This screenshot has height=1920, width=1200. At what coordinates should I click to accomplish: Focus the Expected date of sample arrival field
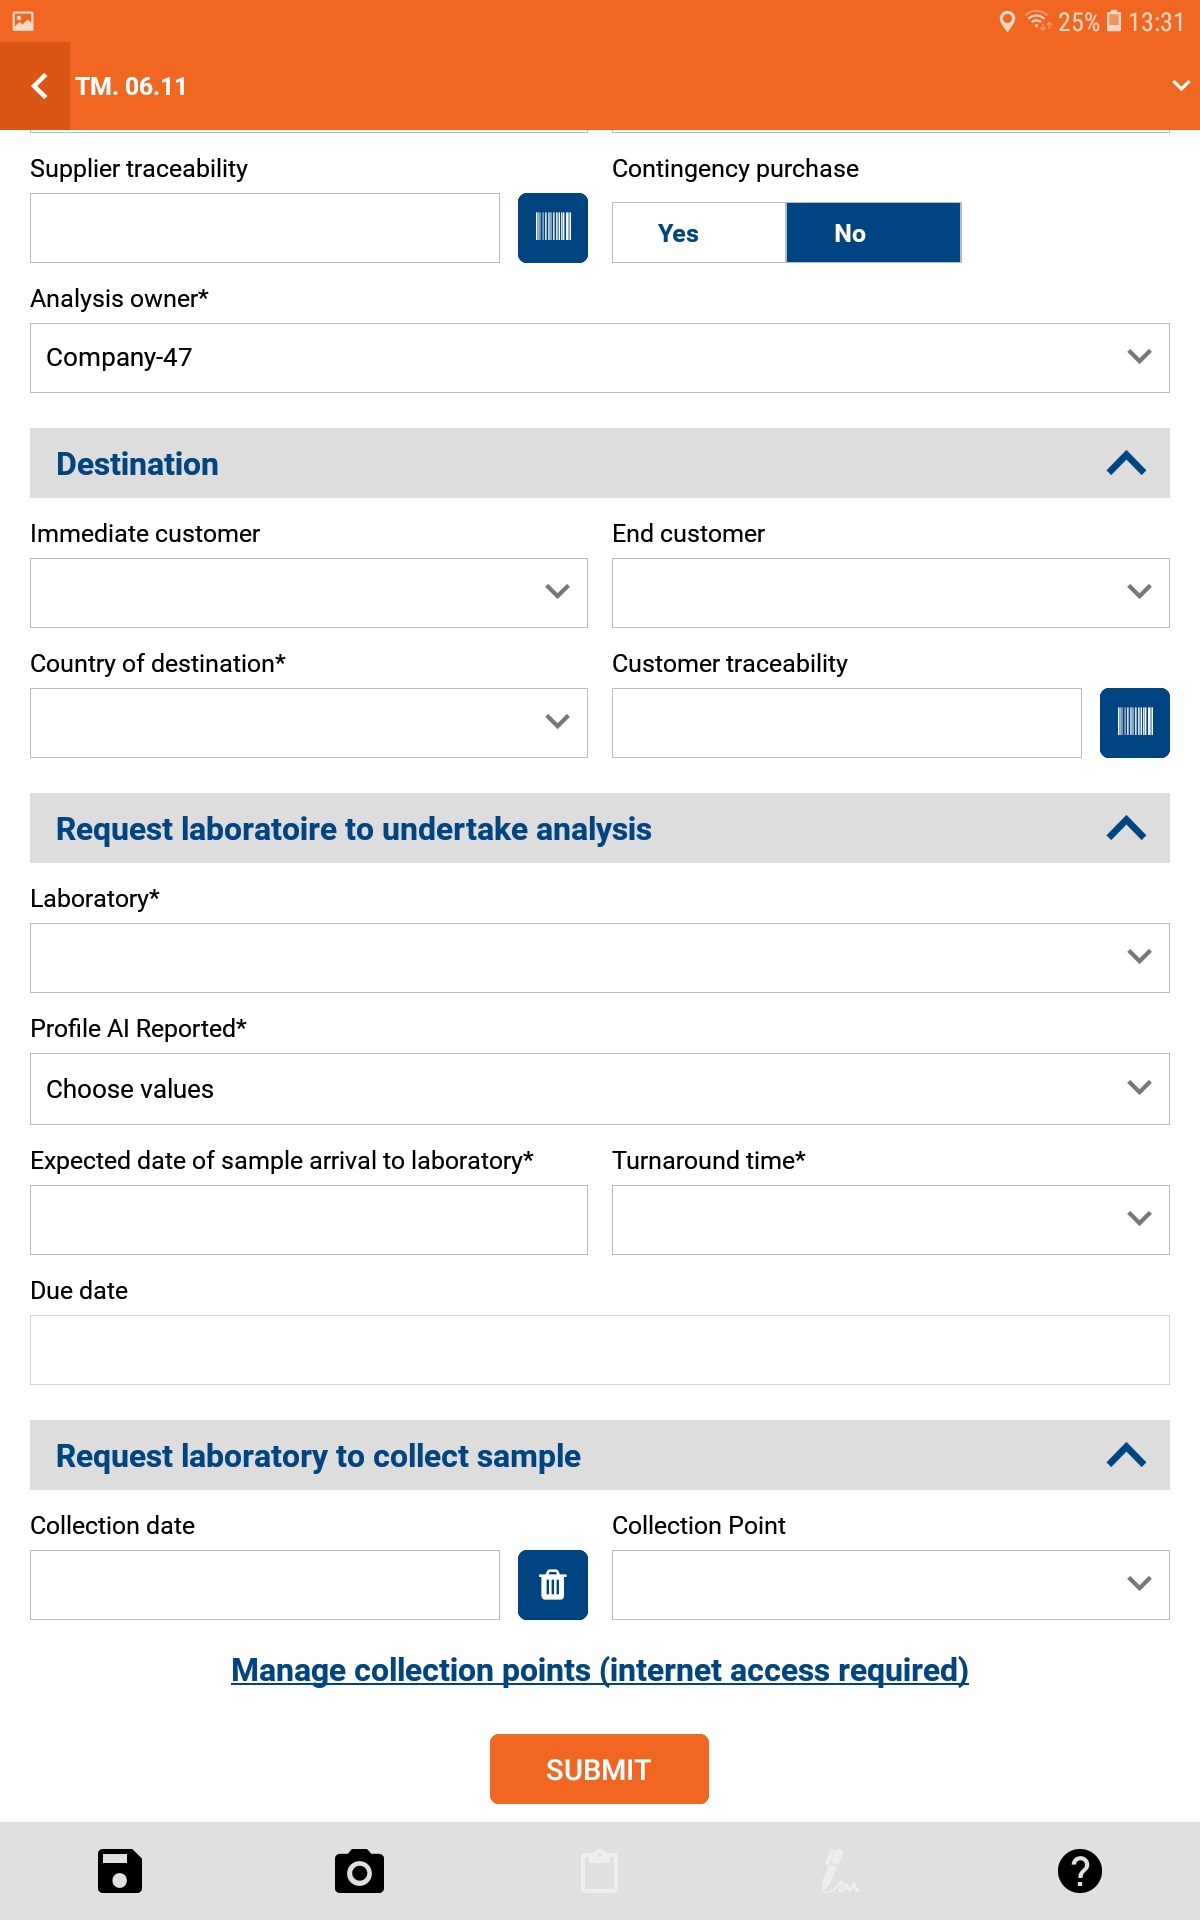coord(309,1220)
